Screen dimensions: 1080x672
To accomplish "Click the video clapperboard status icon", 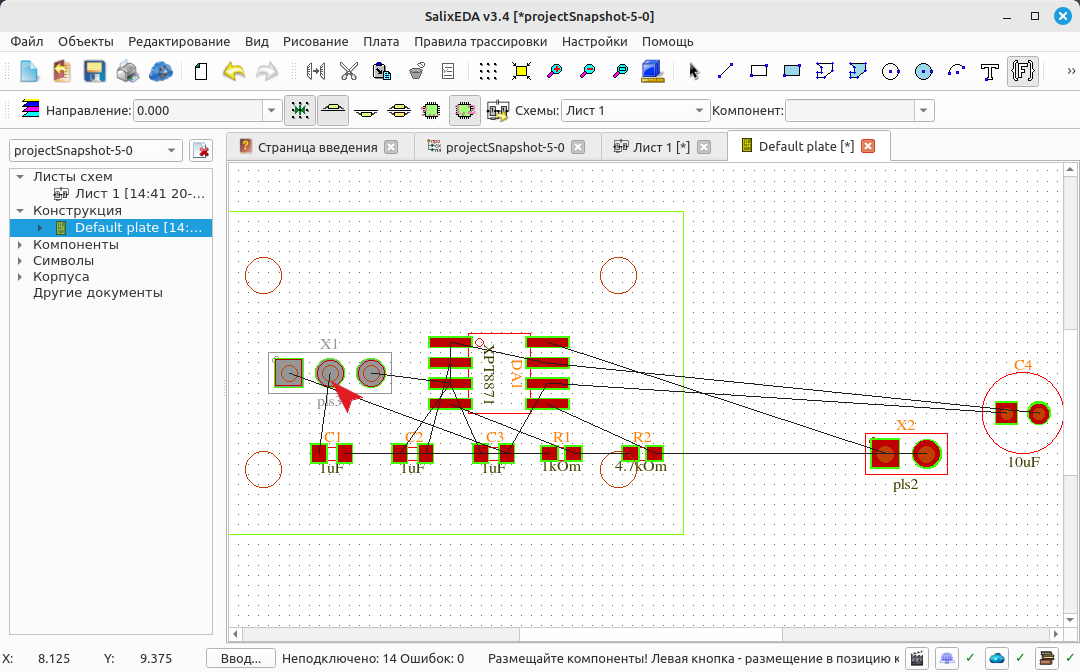I will point(916,659).
